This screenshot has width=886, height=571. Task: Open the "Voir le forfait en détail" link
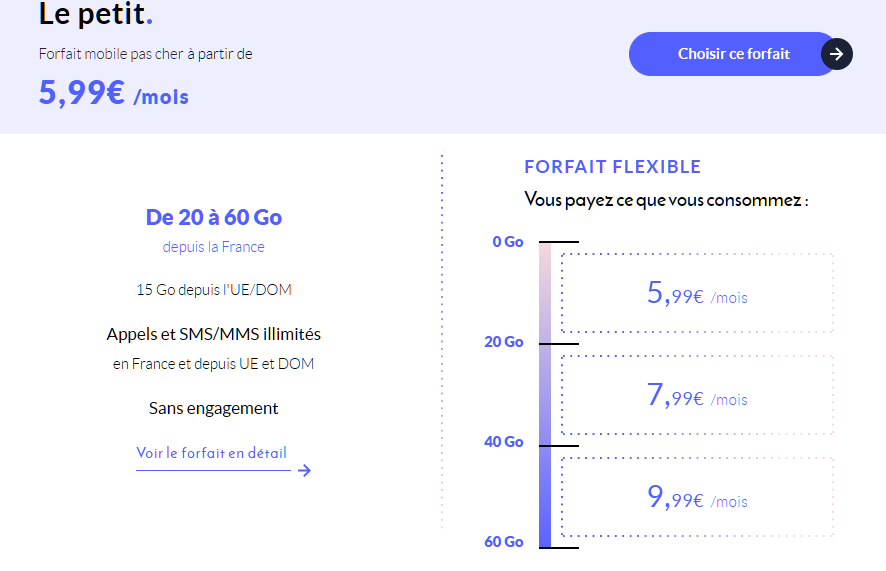[211, 453]
